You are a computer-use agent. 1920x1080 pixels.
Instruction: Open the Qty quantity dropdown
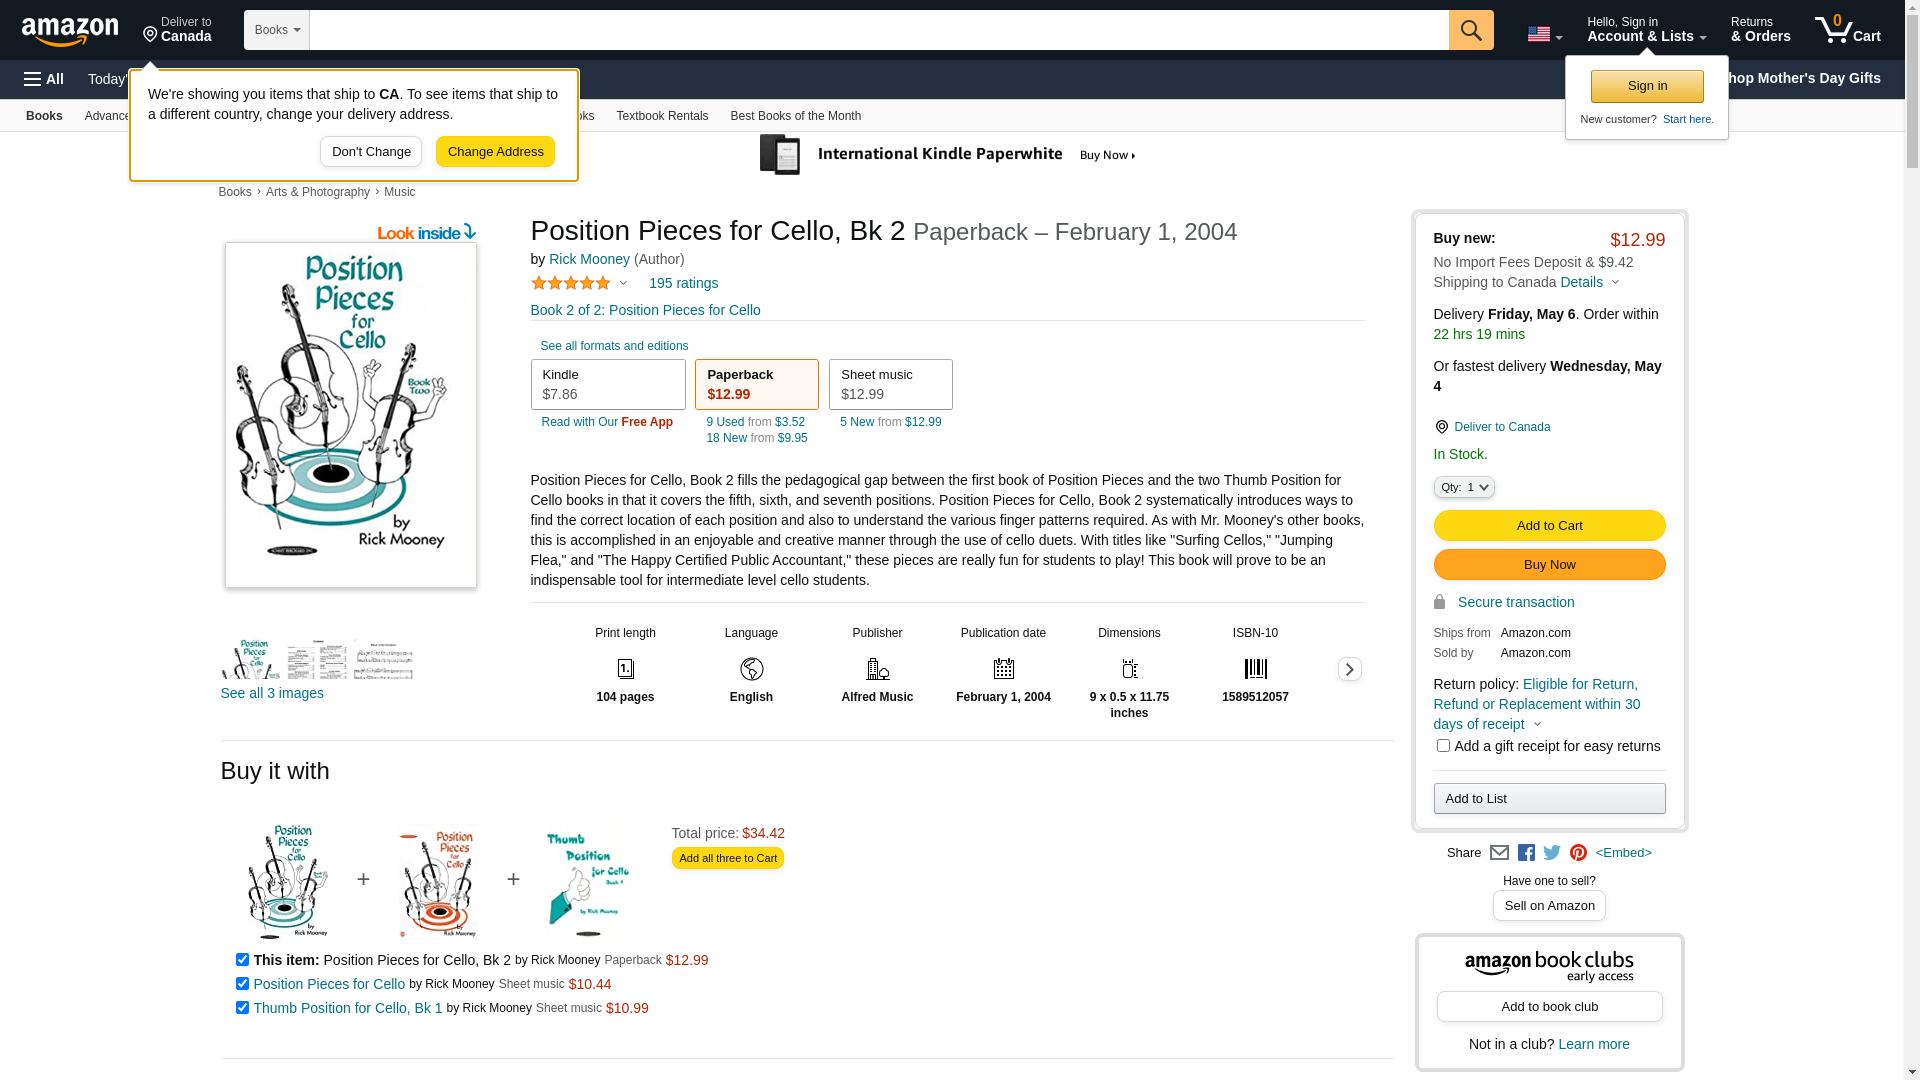1463,487
